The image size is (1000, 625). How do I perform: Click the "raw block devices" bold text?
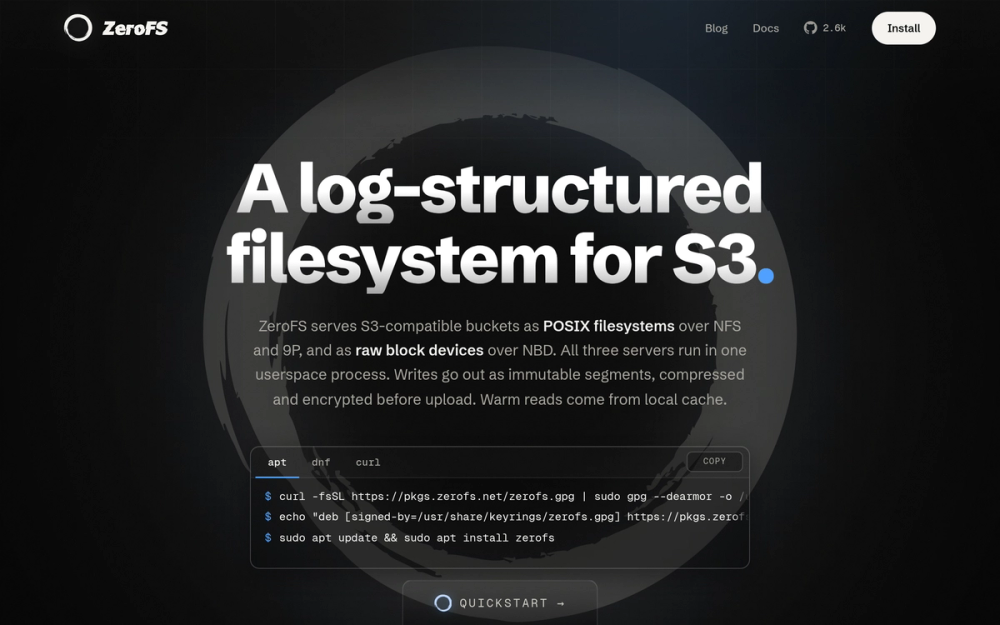point(419,350)
